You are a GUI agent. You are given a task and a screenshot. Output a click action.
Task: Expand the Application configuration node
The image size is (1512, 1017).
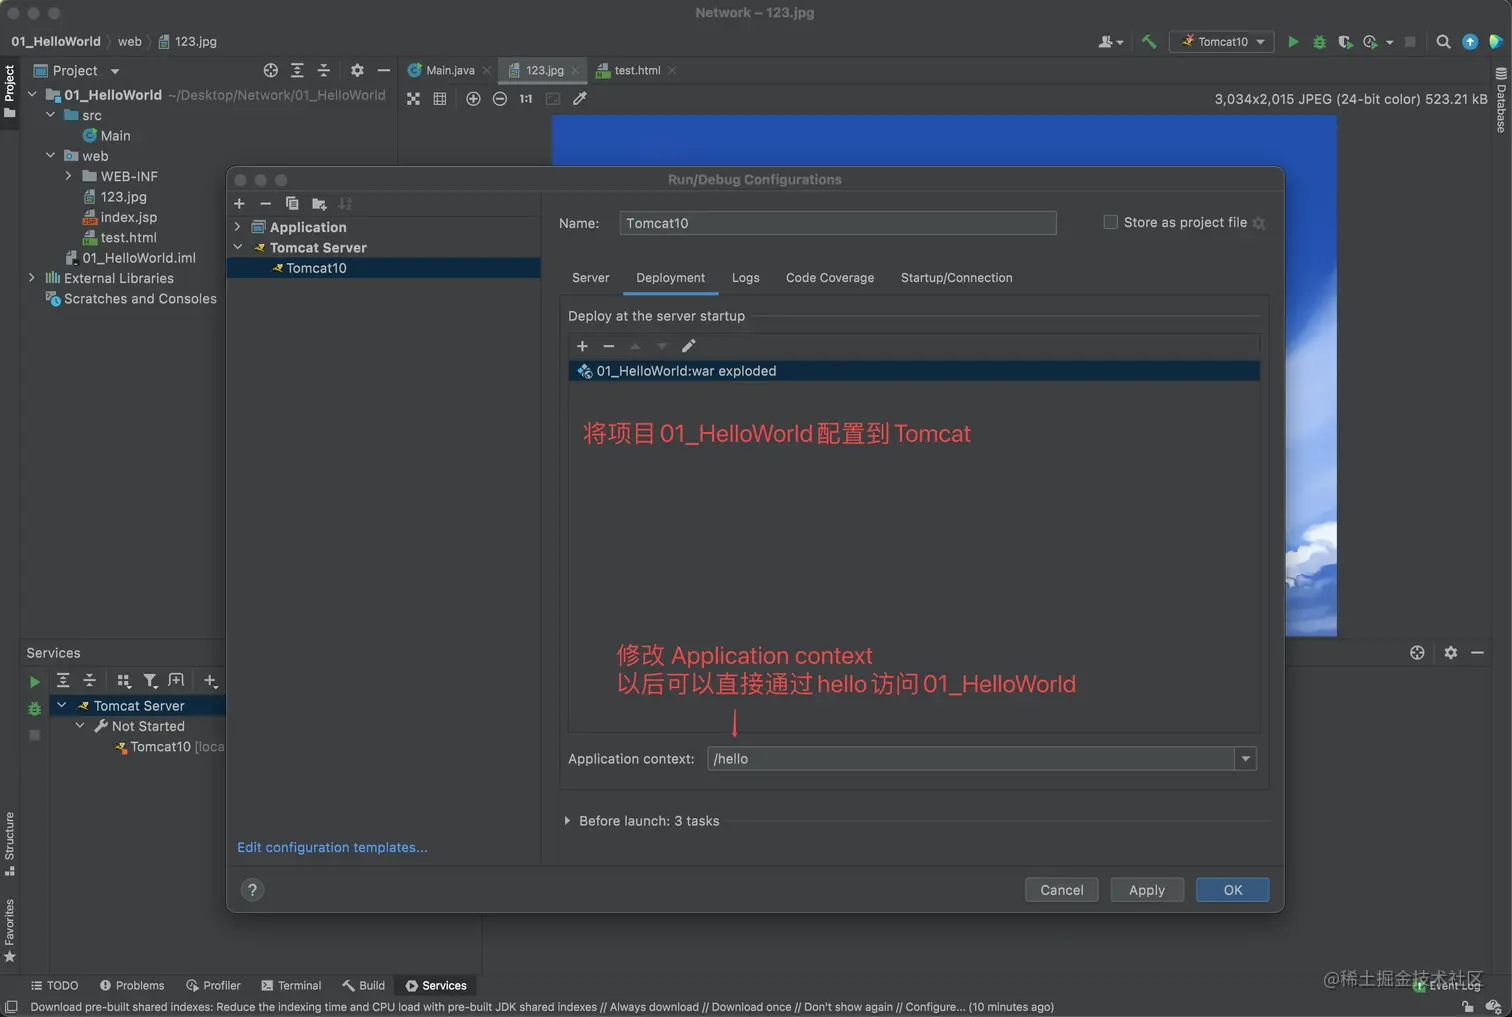point(238,227)
